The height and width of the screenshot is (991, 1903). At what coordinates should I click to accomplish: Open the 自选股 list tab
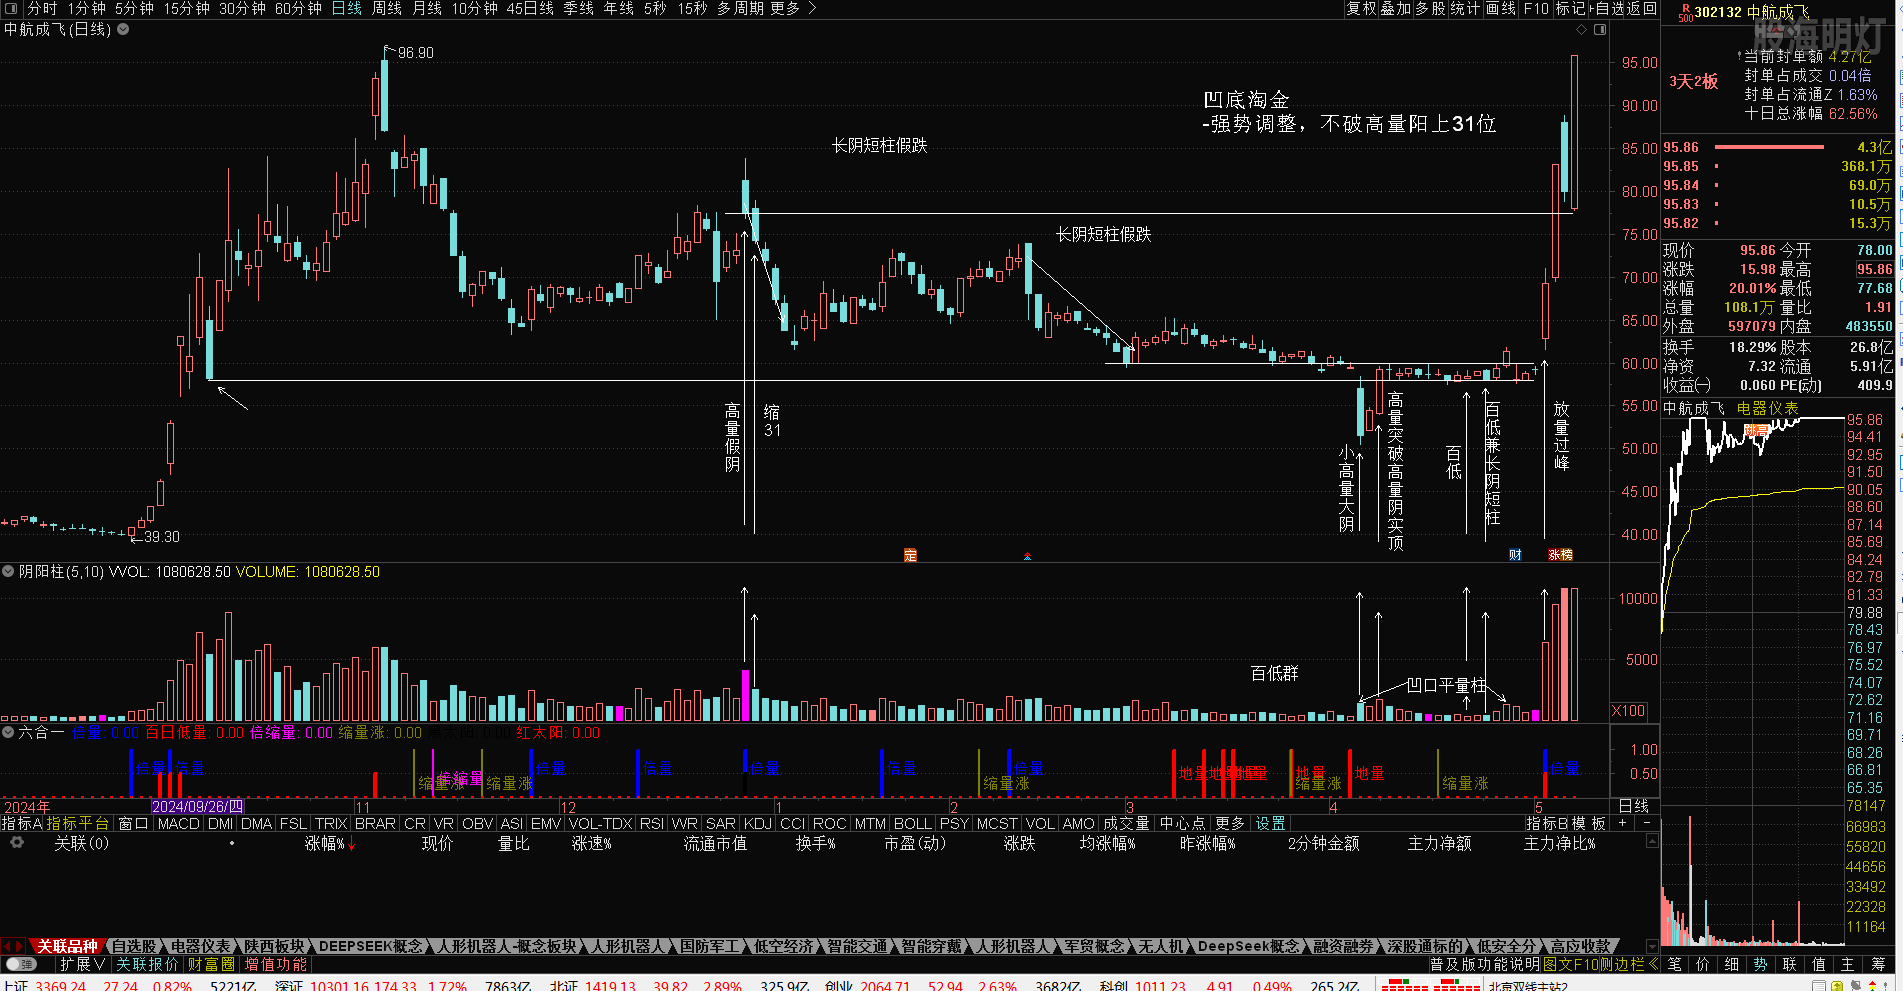(x=134, y=946)
